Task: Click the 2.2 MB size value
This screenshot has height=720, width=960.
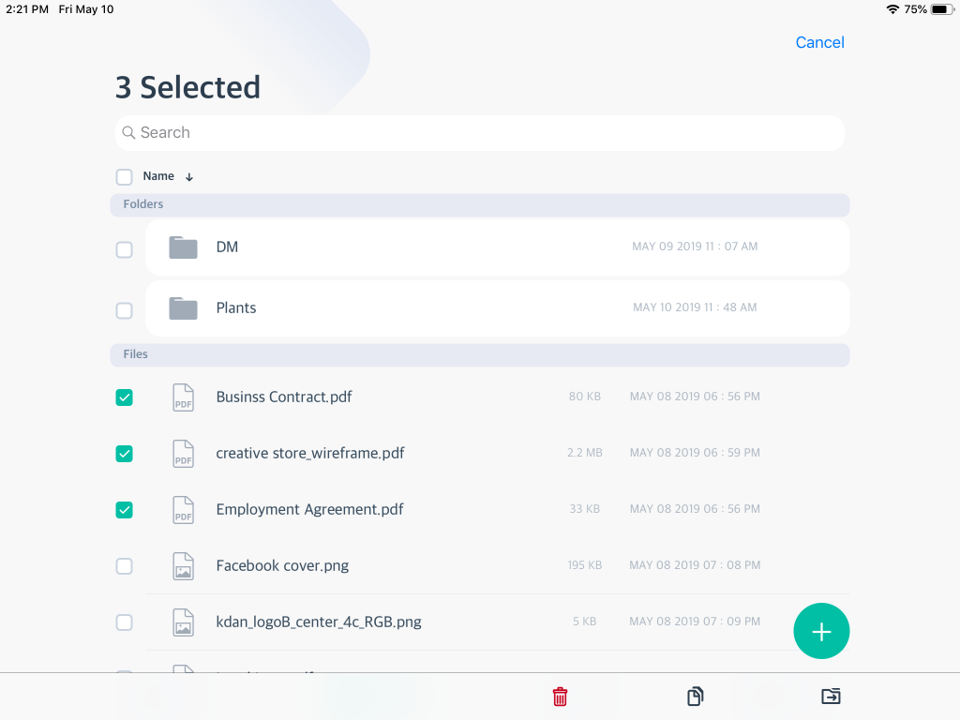Action: [585, 452]
